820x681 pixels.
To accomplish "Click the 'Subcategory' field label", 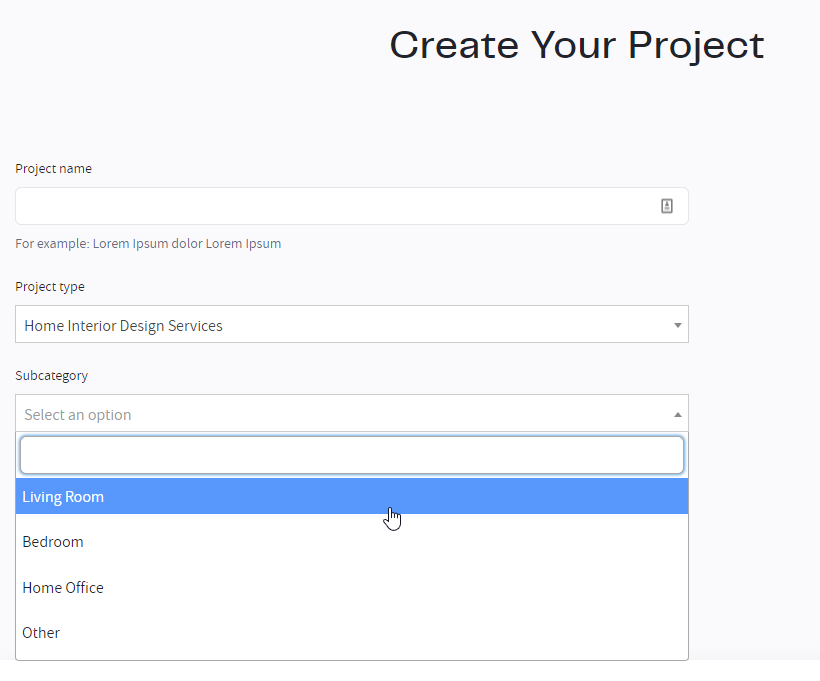I will (x=51, y=376).
